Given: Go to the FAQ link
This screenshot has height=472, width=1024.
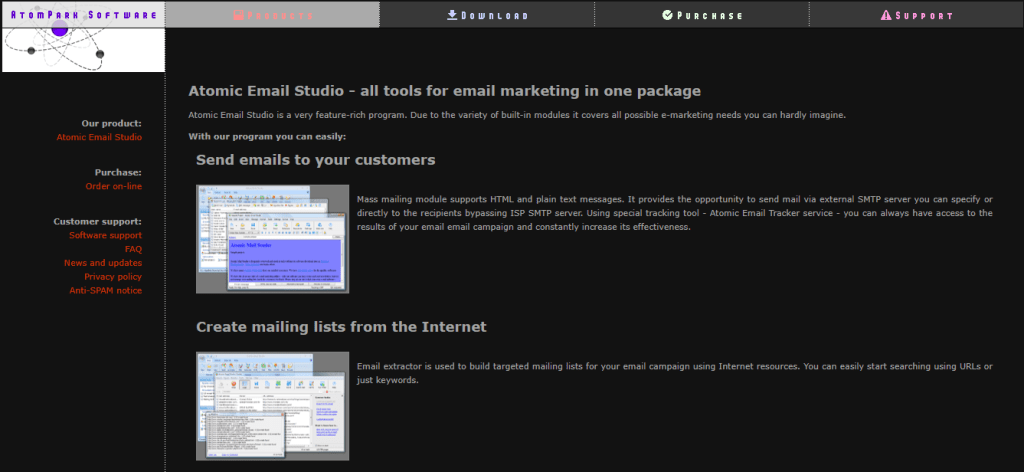Looking at the screenshot, I should [133, 249].
